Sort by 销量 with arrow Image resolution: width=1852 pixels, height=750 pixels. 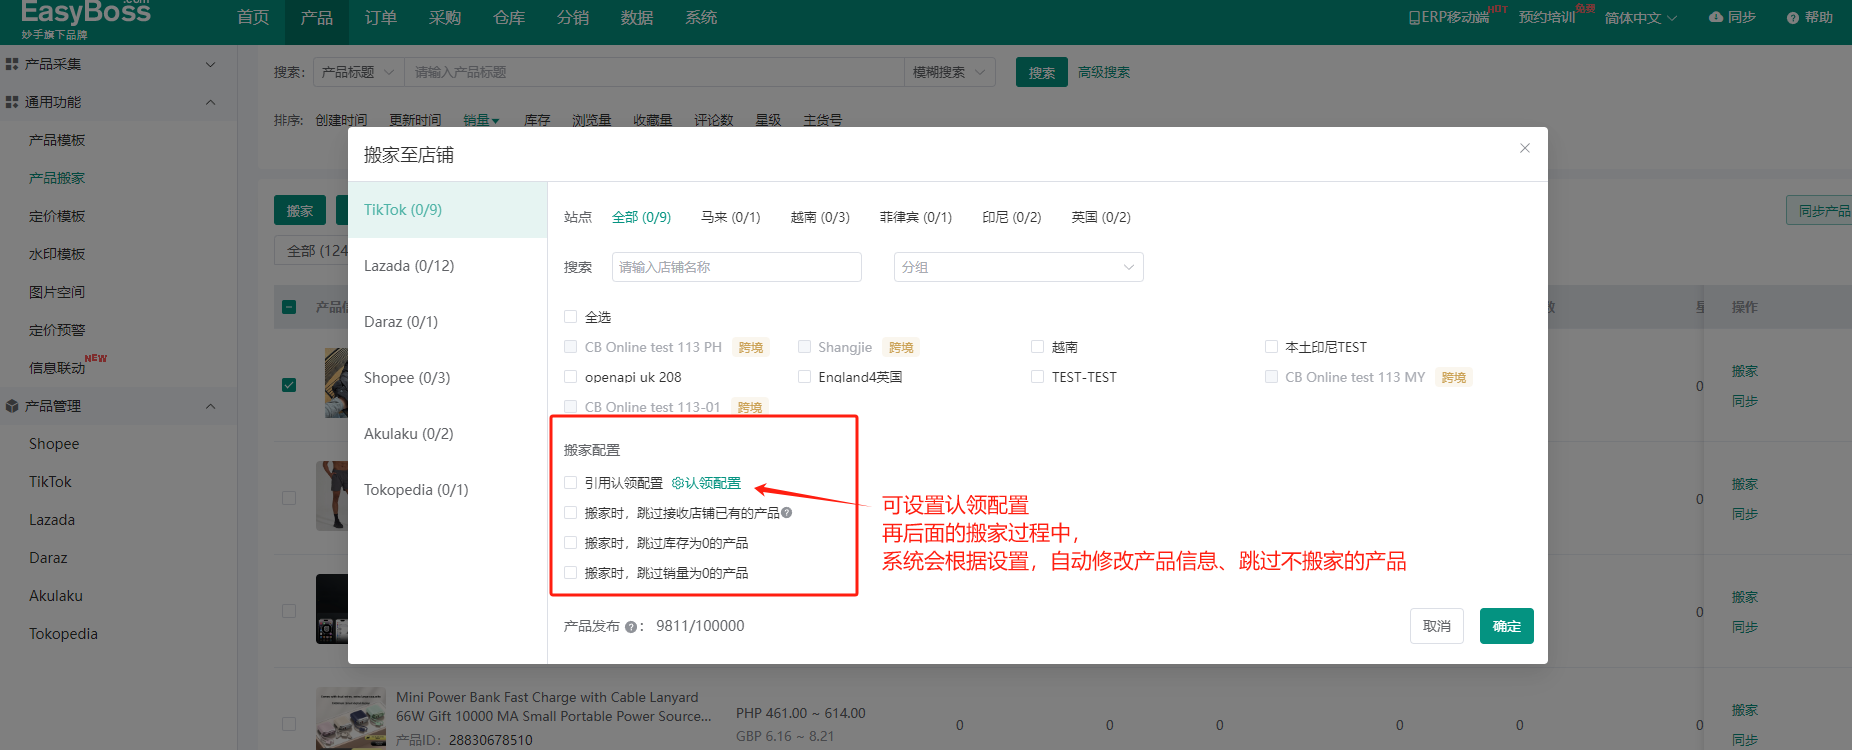point(481,120)
